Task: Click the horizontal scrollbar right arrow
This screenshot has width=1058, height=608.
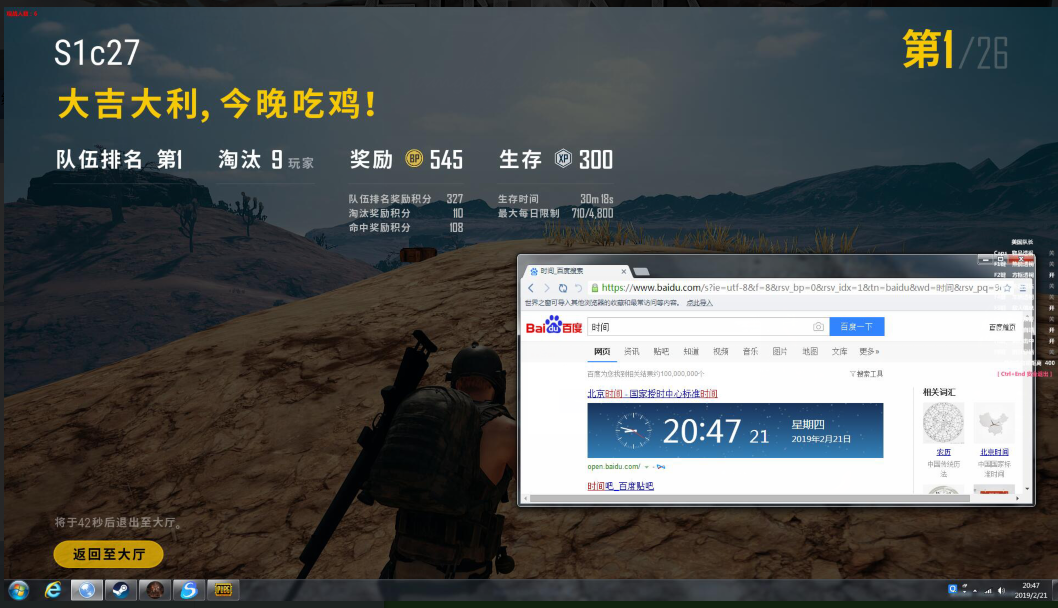Action: coord(1018,499)
